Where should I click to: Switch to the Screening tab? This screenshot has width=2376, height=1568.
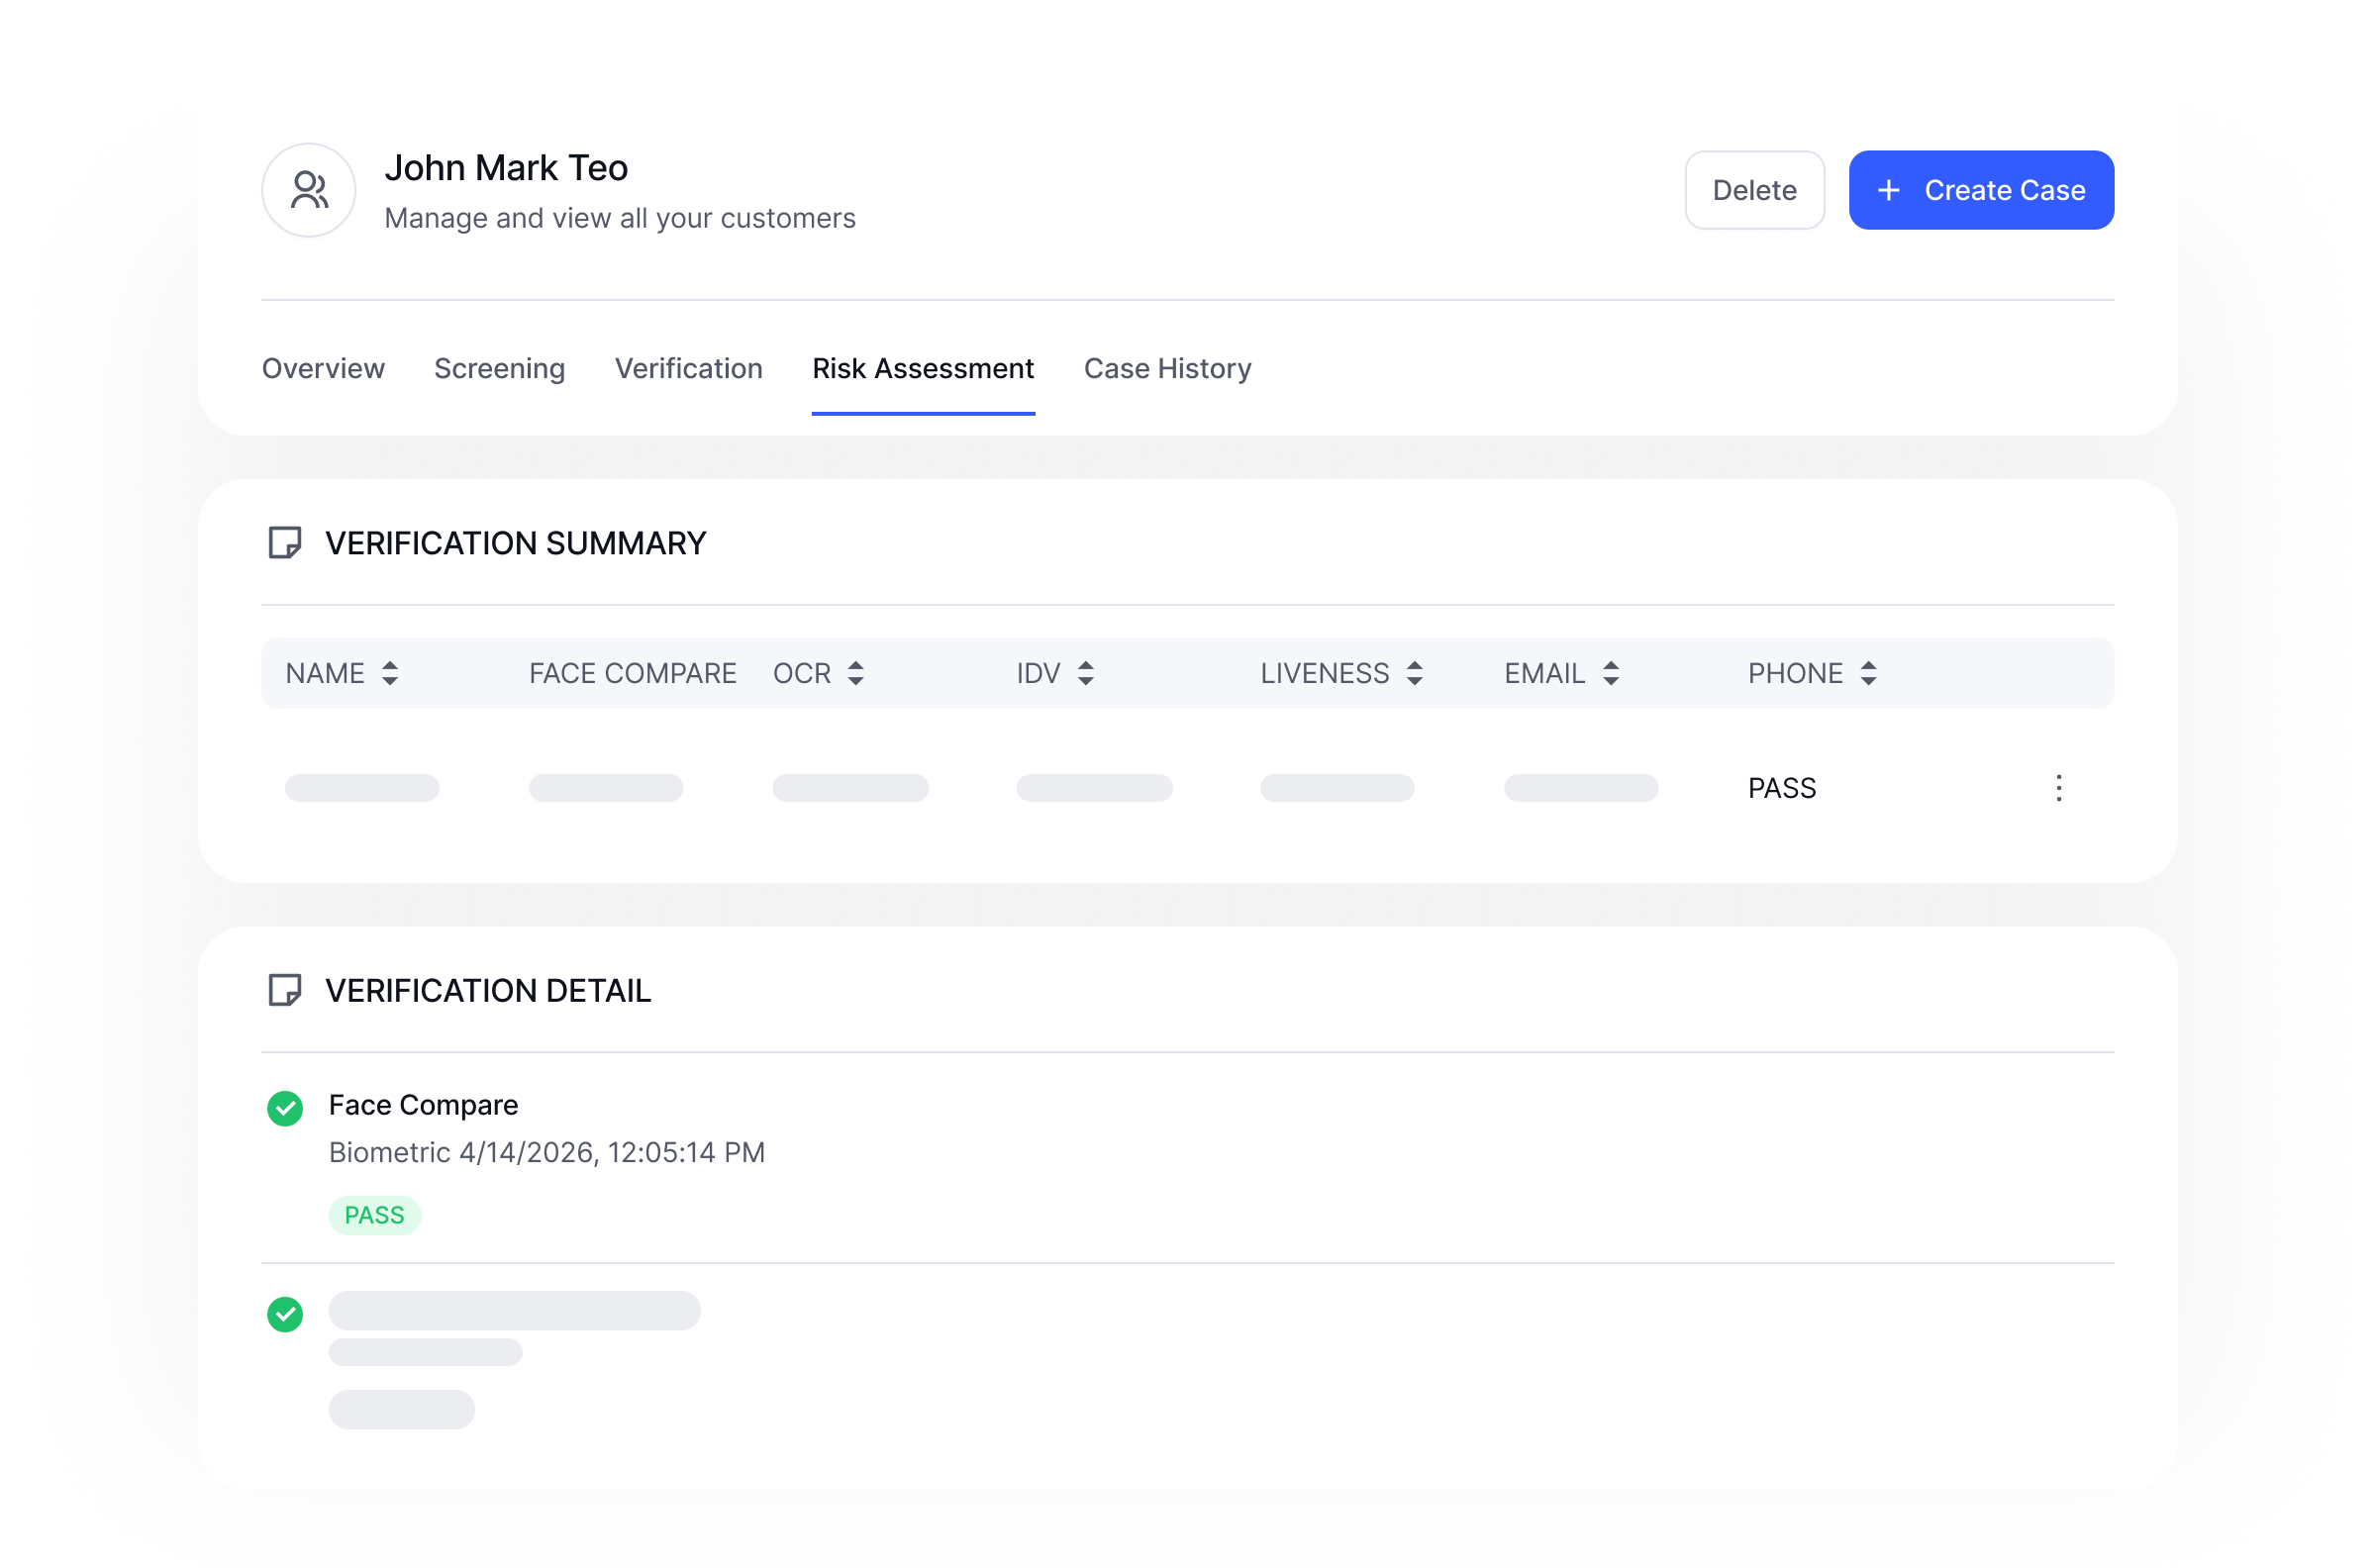[498, 368]
